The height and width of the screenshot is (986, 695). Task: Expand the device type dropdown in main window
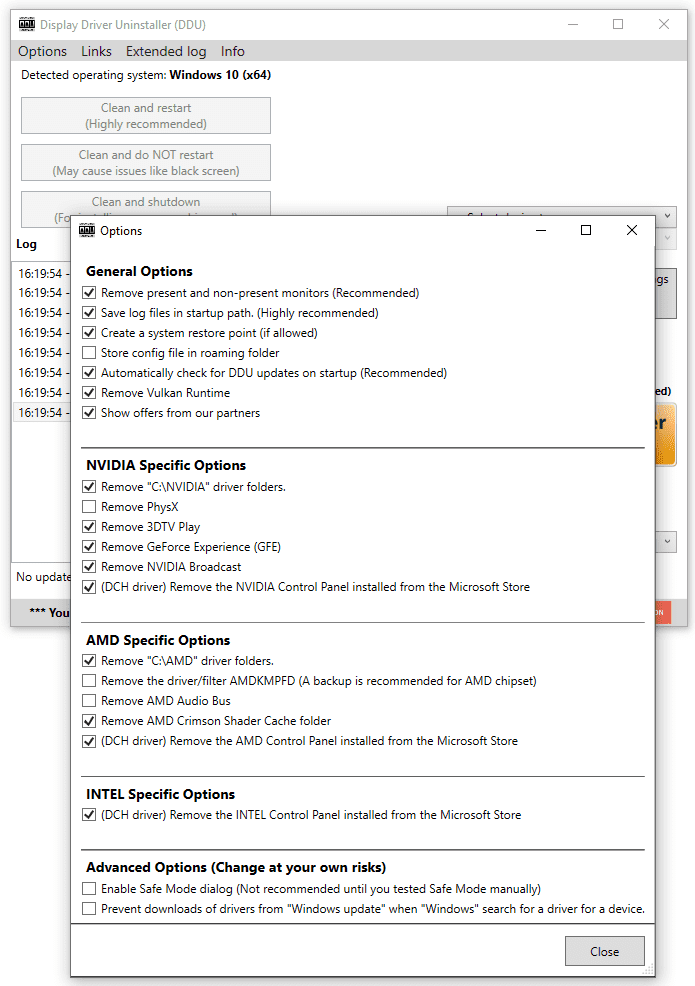point(667,216)
